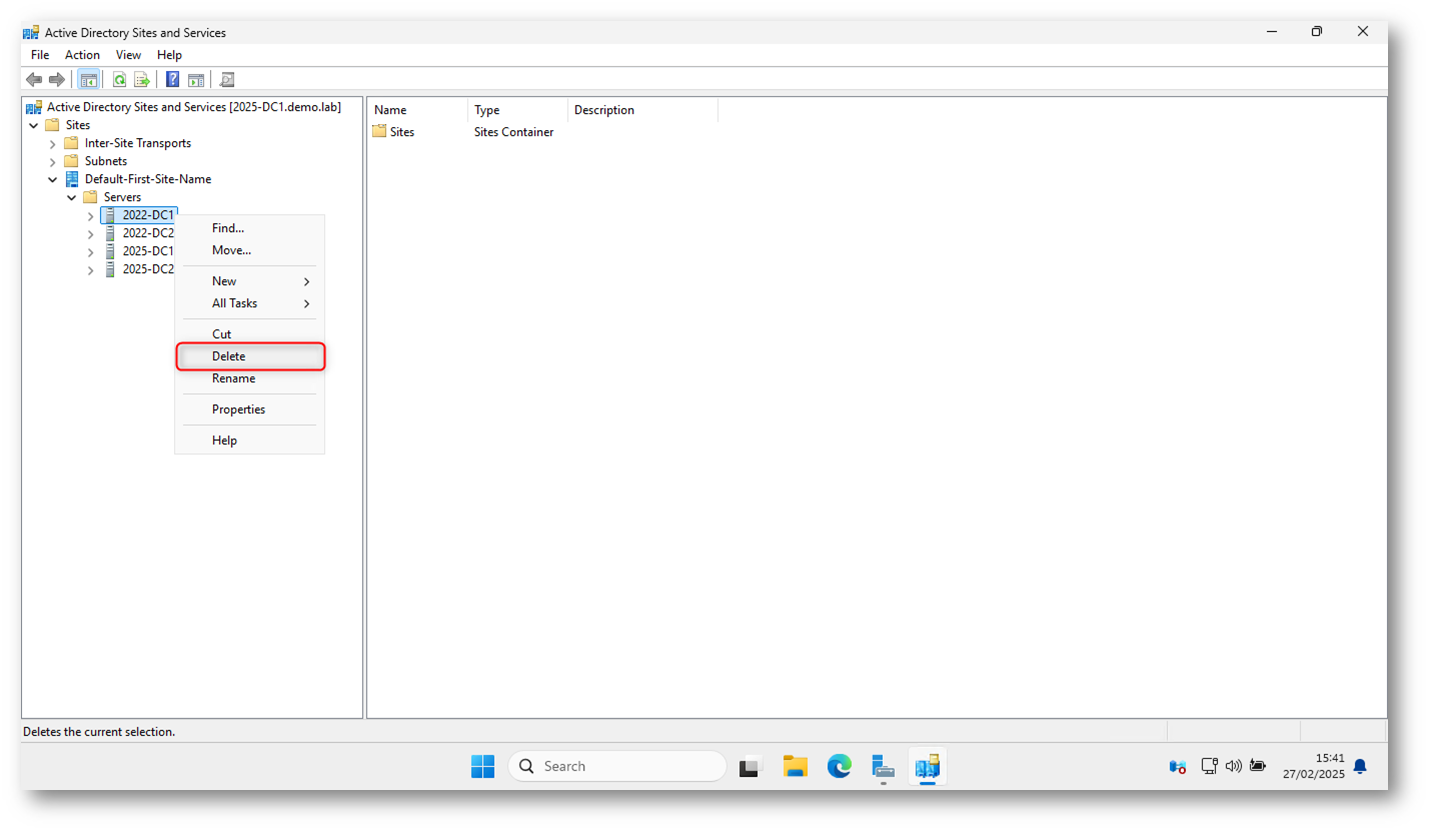Click the Export List toolbar icon
The height and width of the screenshot is (832, 1430).
pos(142,80)
